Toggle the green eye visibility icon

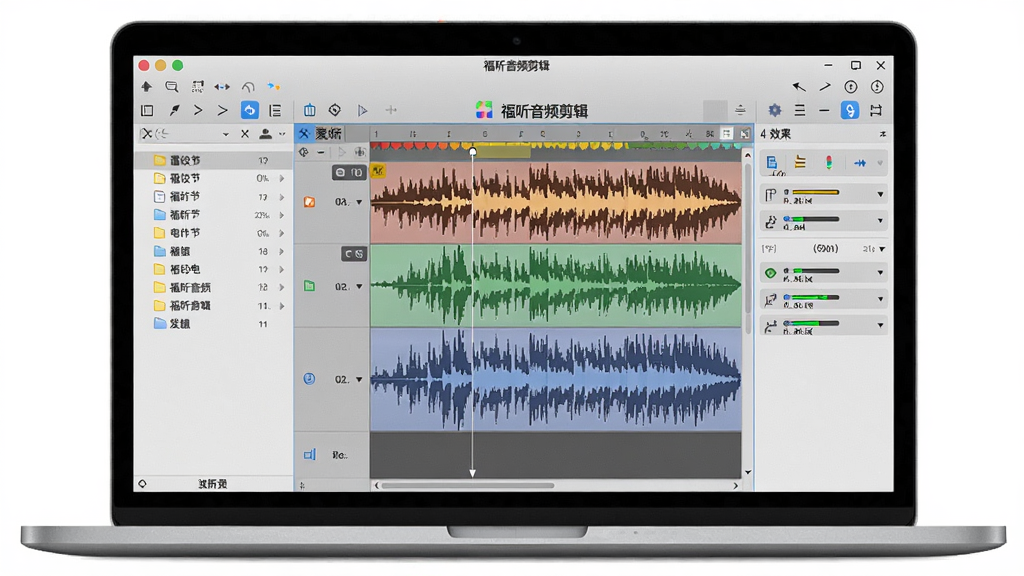(x=771, y=274)
